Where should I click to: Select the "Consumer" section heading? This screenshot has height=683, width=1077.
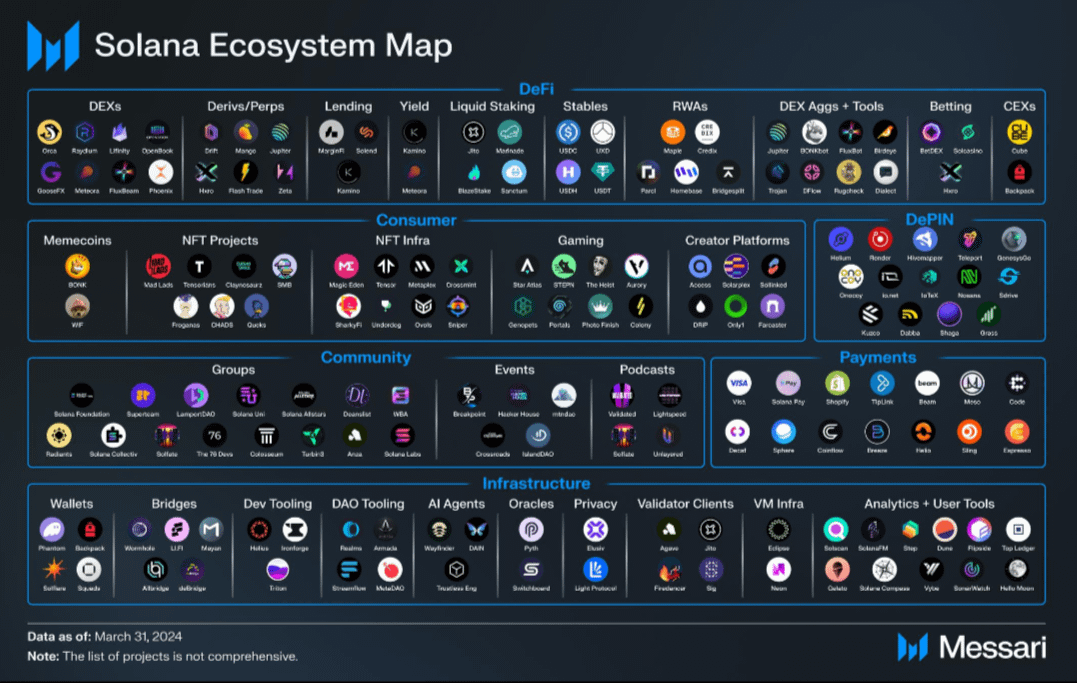pos(416,221)
